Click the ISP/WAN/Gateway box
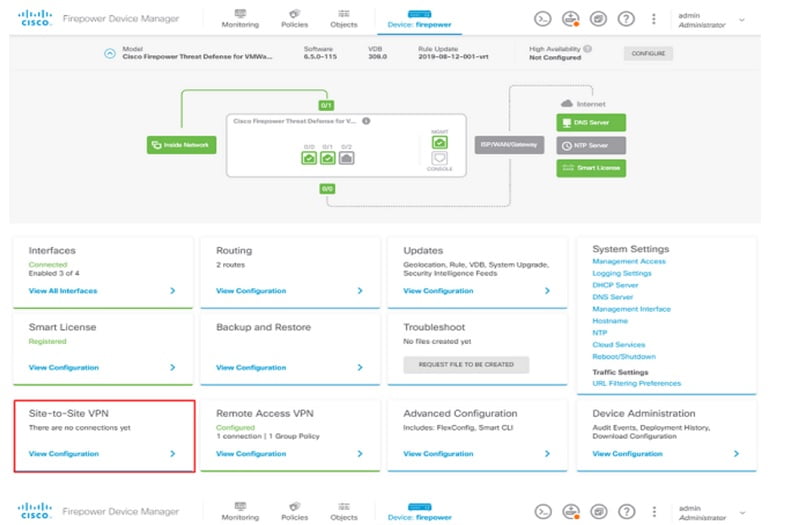The width and height of the screenshot is (800, 525). 509,145
